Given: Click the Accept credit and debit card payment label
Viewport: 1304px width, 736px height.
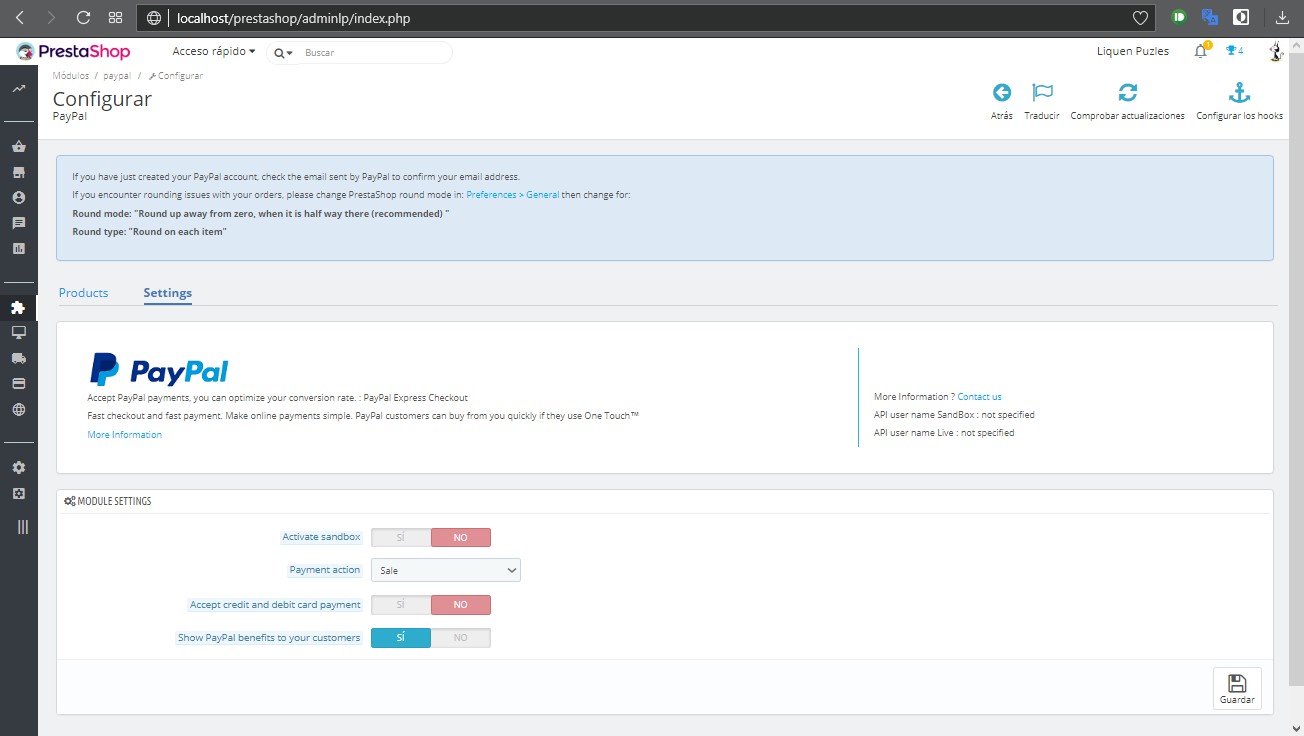Looking at the screenshot, I should [275, 605].
